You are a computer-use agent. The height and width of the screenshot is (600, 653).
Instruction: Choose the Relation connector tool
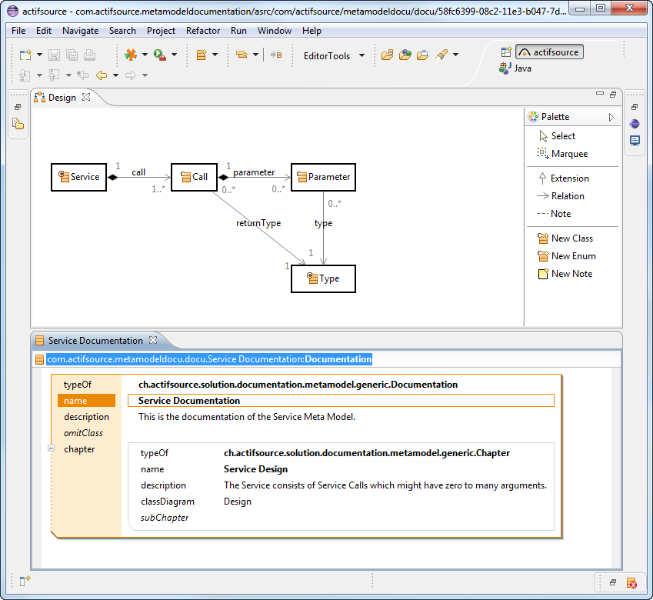pos(566,196)
